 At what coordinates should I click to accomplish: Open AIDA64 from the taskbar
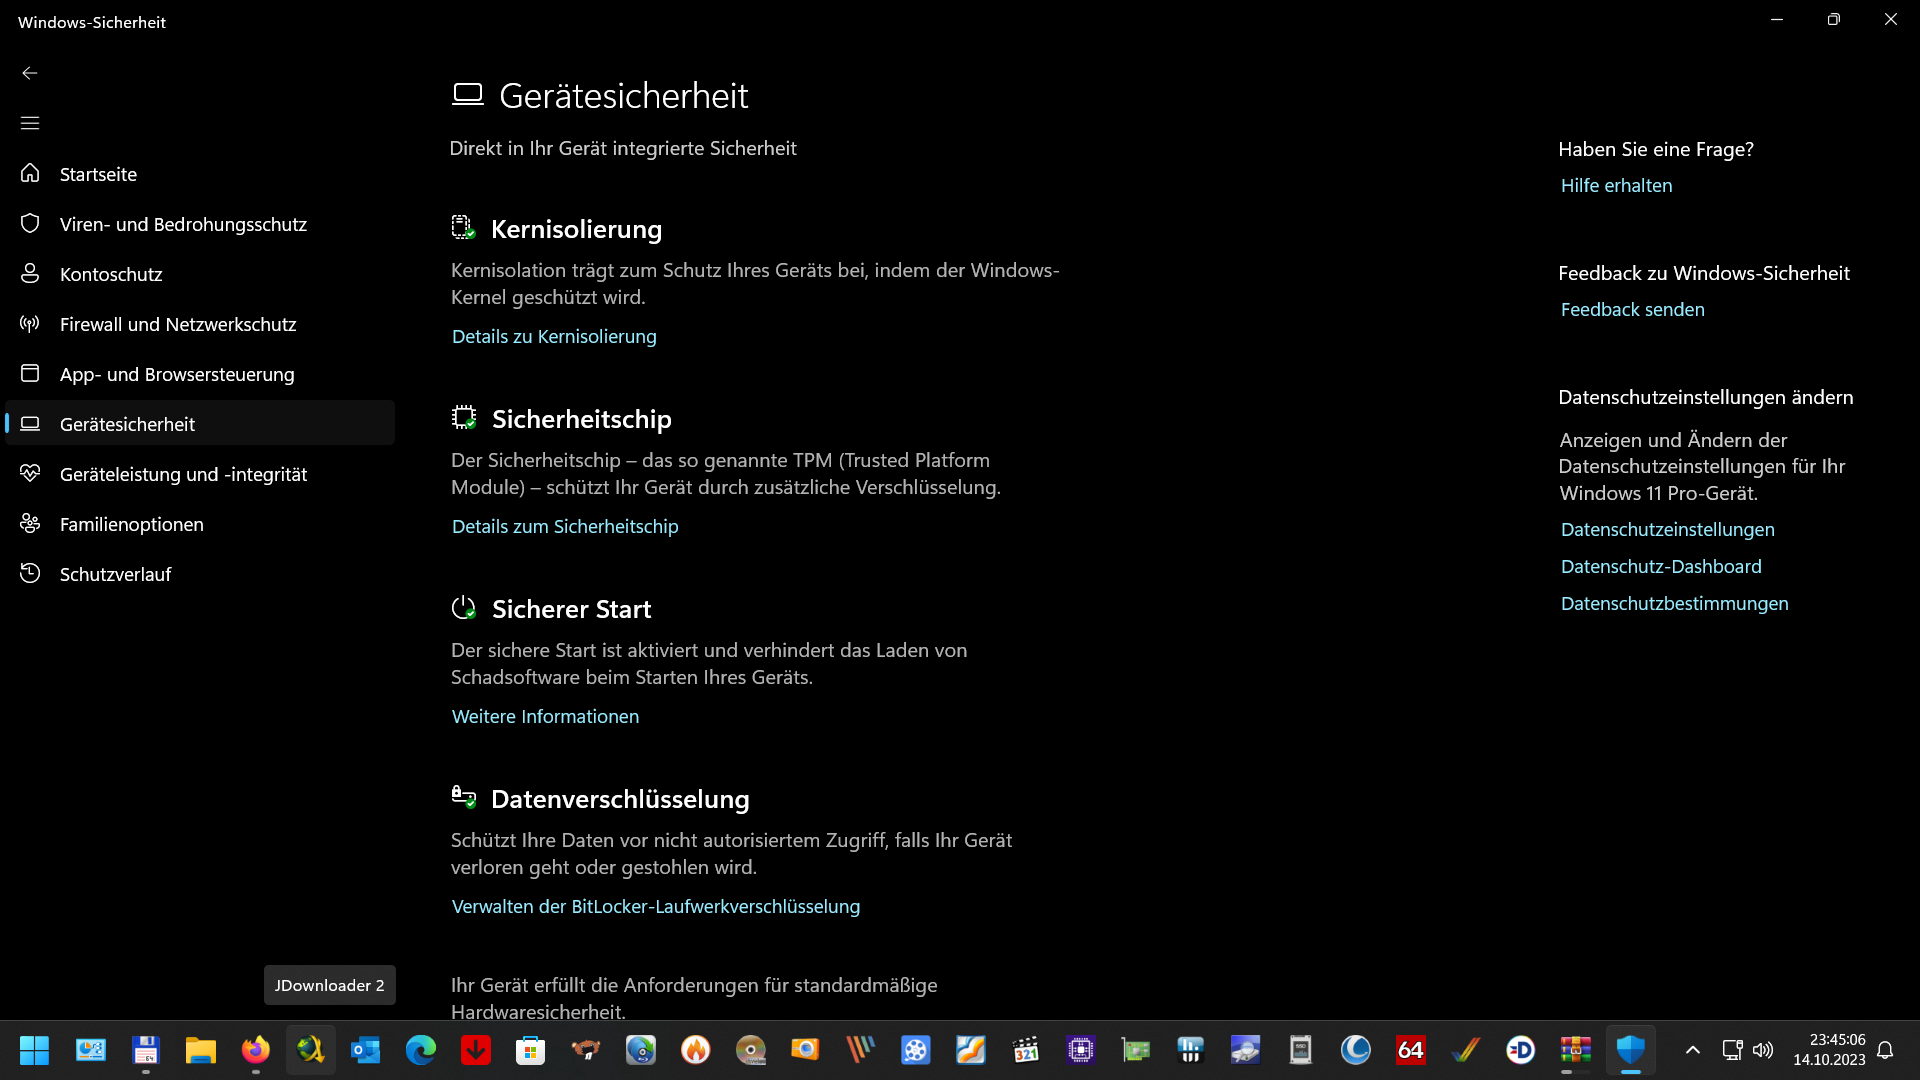pyautogui.click(x=1410, y=1051)
